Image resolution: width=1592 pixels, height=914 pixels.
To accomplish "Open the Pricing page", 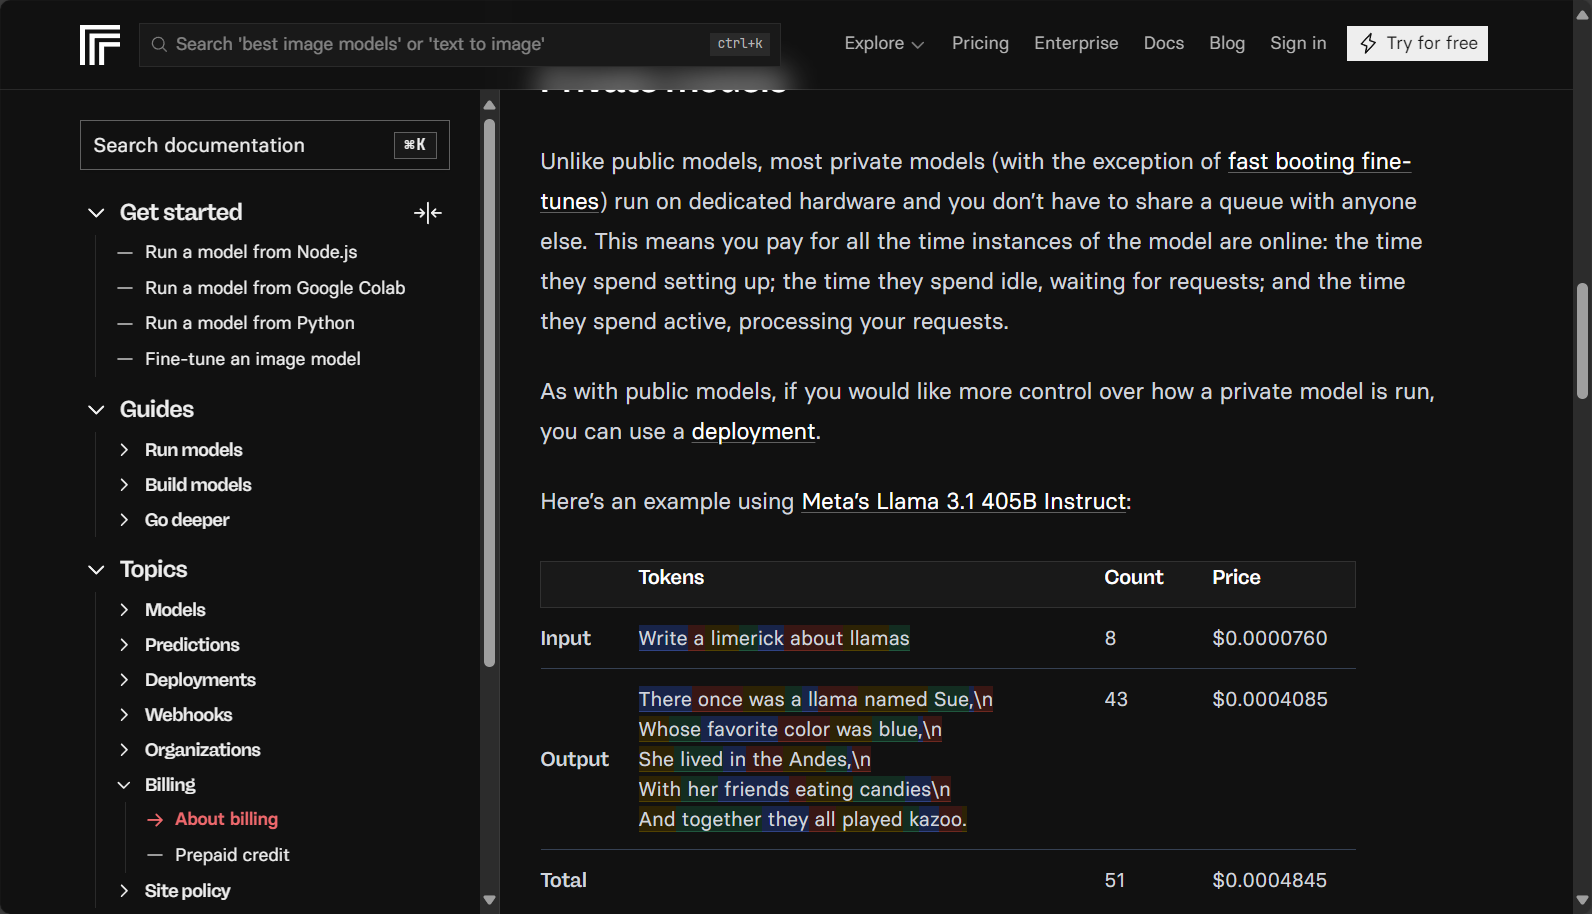I will click(x=980, y=43).
